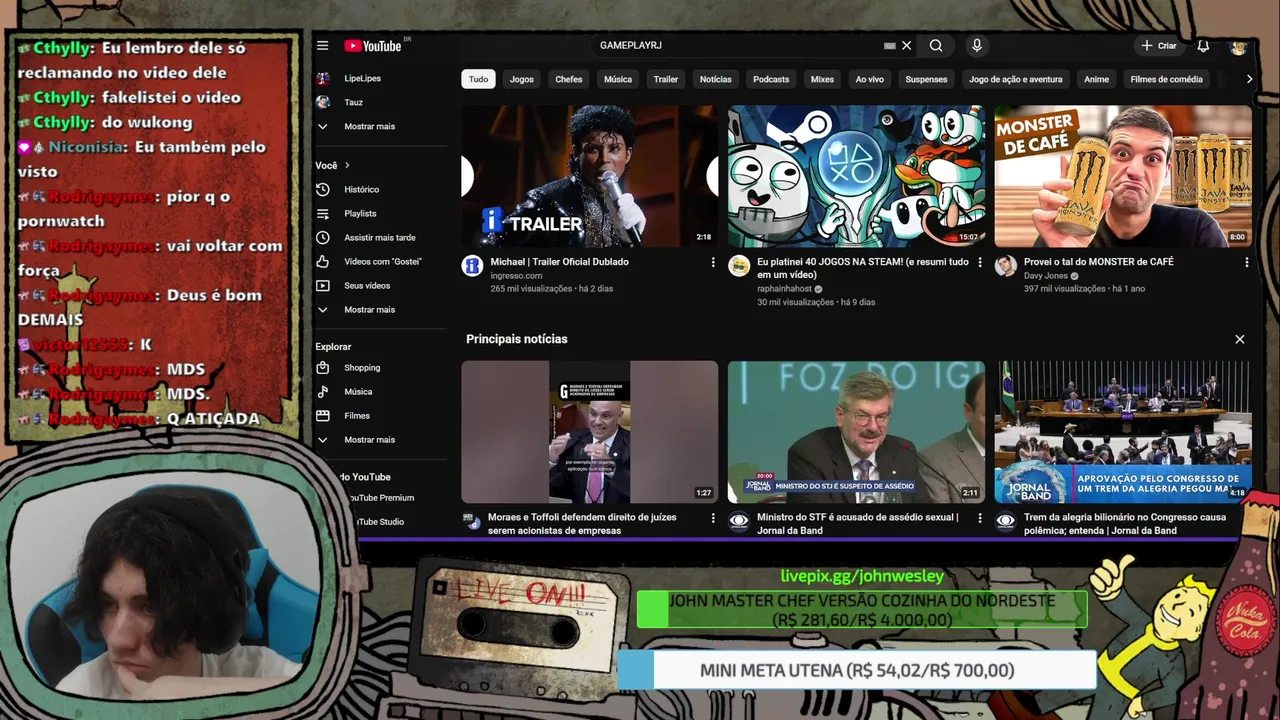The image size is (1280, 720).
Task: Select the Suspenses filter chip
Action: pyautogui.click(x=926, y=79)
